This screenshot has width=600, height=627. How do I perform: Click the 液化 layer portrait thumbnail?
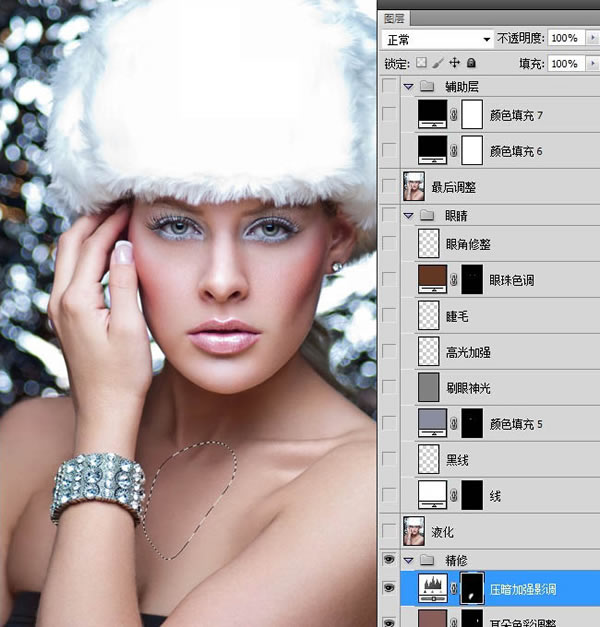point(414,531)
